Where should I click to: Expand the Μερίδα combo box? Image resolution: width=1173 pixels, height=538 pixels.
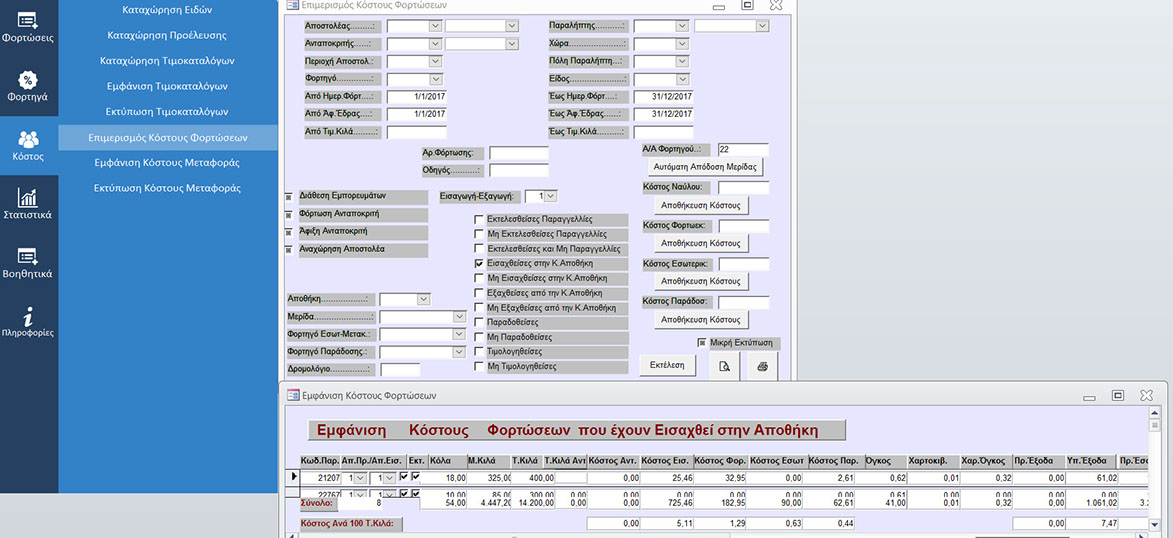pos(458,317)
